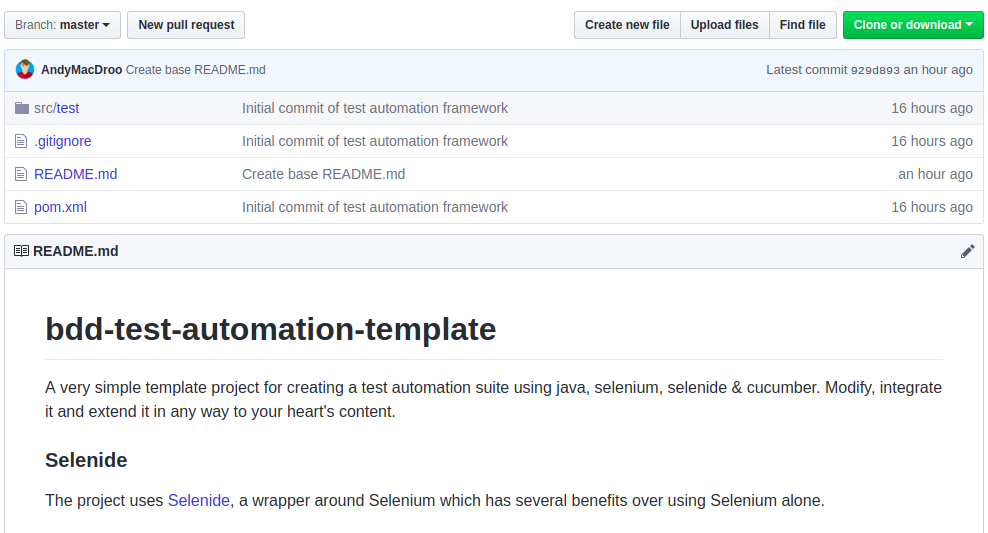The height and width of the screenshot is (533, 988).
Task: Open the .gitignore file link
Action: click(x=63, y=141)
